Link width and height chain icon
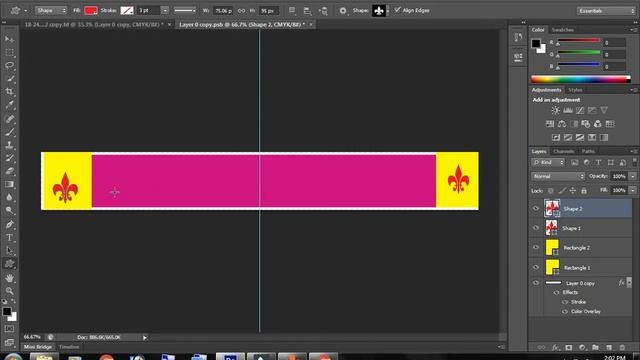 pyautogui.click(x=242, y=11)
